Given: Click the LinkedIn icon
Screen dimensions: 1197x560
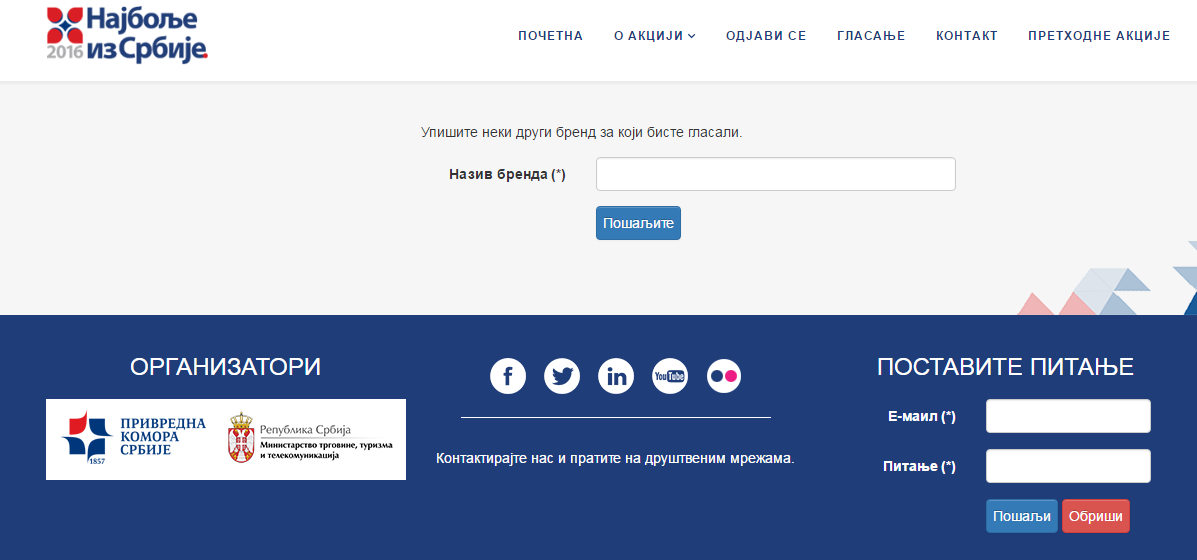Looking at the screenshot, I should click(616, 376).
